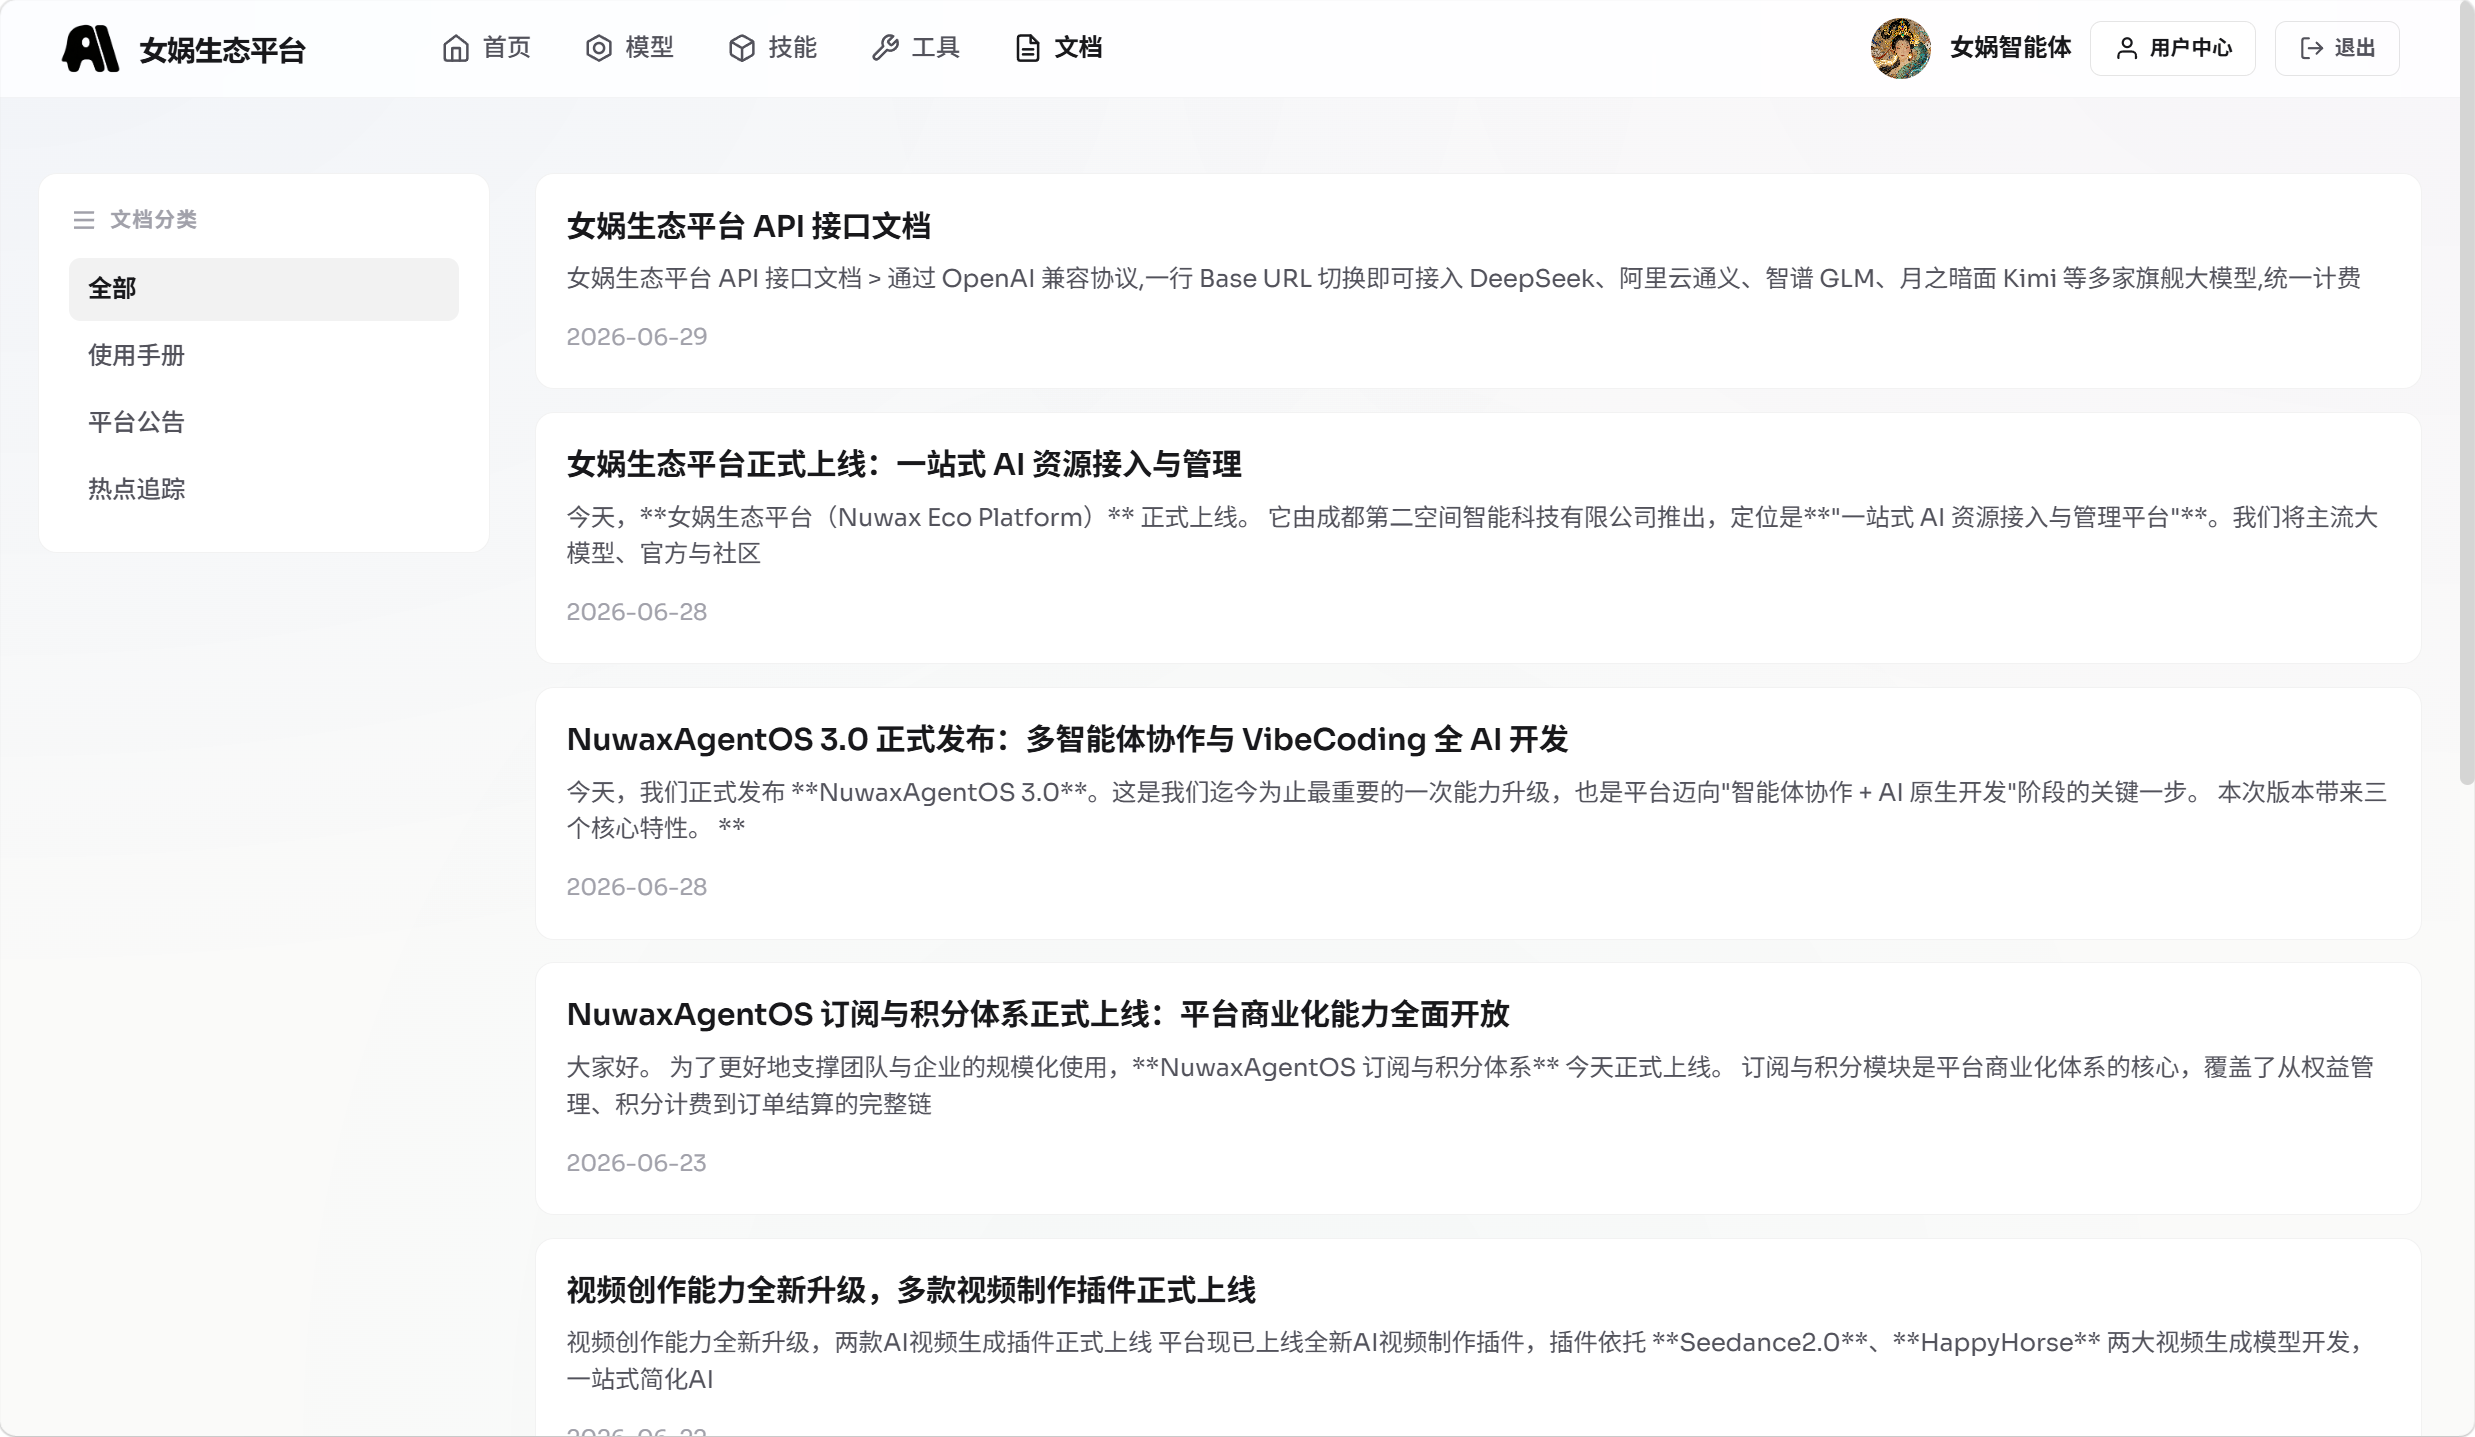
Task: Click the document icon beside 文档
Action: (x=1028, y=48)
